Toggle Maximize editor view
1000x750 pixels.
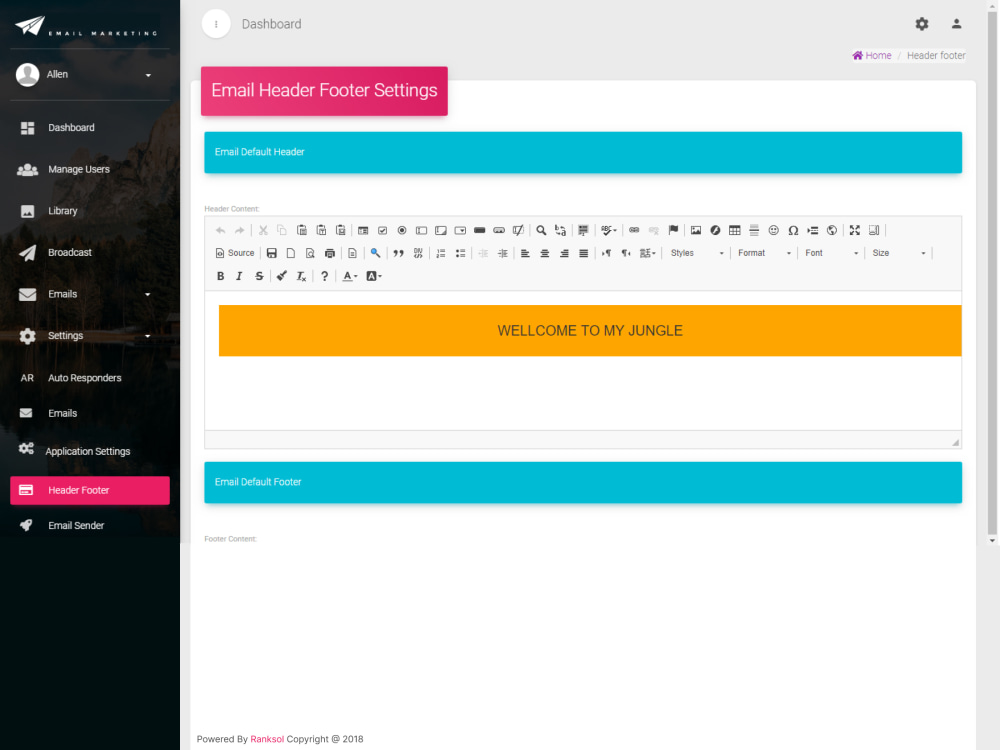pos(855,230)
